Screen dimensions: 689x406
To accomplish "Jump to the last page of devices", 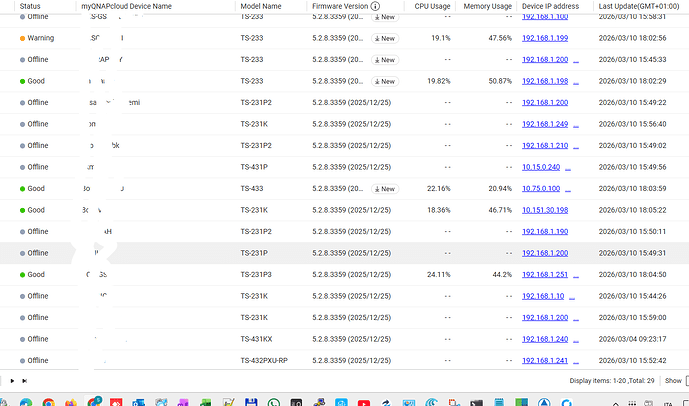I will click(x=24, y=381).
